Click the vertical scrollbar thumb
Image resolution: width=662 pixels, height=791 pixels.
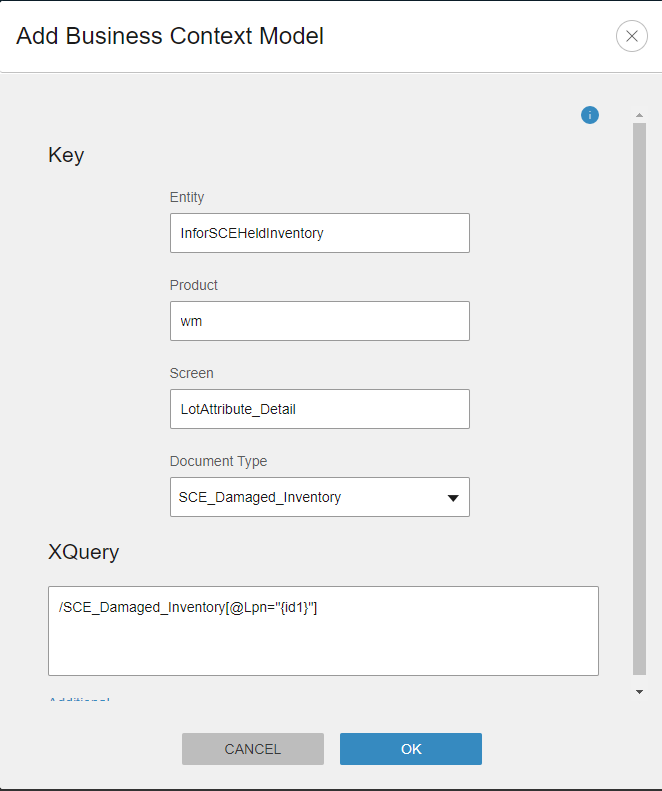(x=640, y=400)
